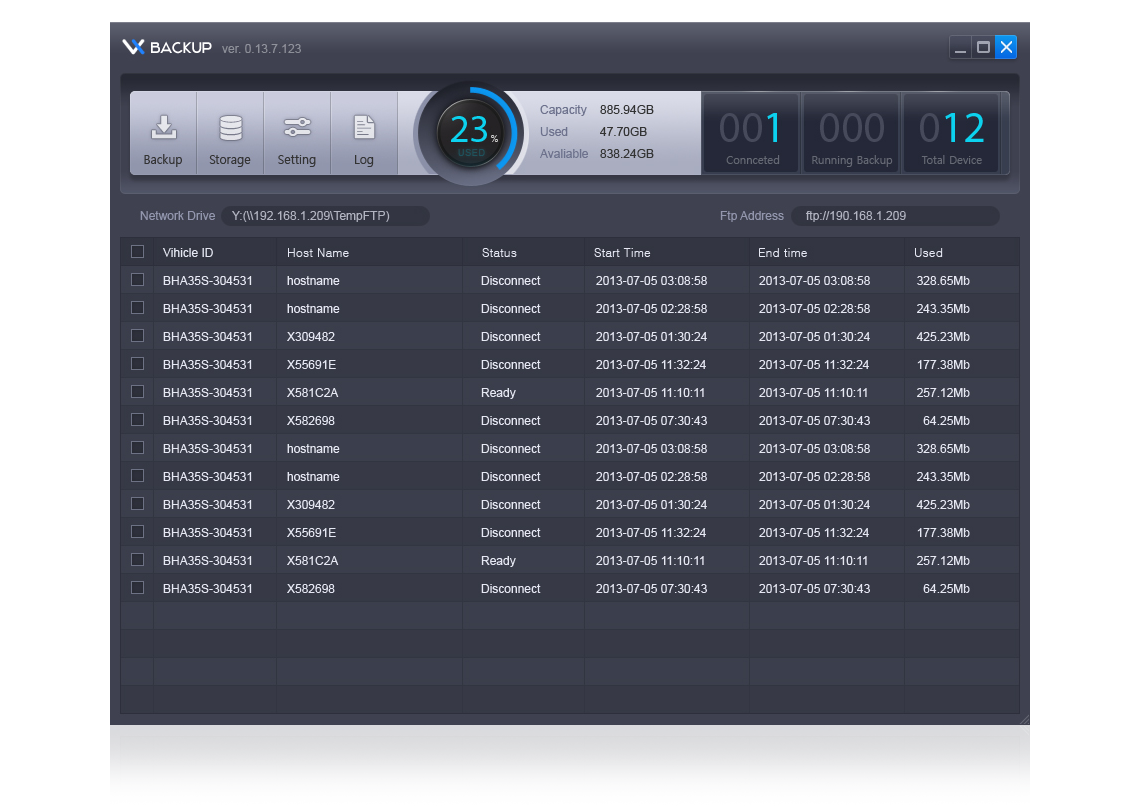Close the VX Backup window

pos(1006,47)
